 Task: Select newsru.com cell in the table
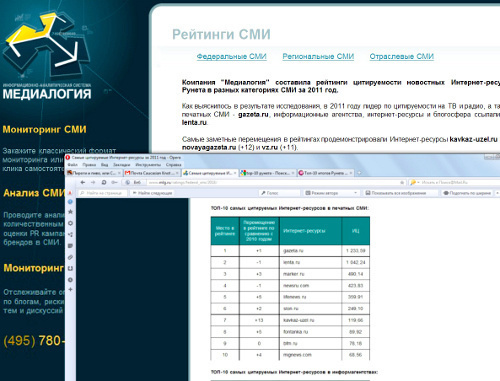tap(310, 286)
